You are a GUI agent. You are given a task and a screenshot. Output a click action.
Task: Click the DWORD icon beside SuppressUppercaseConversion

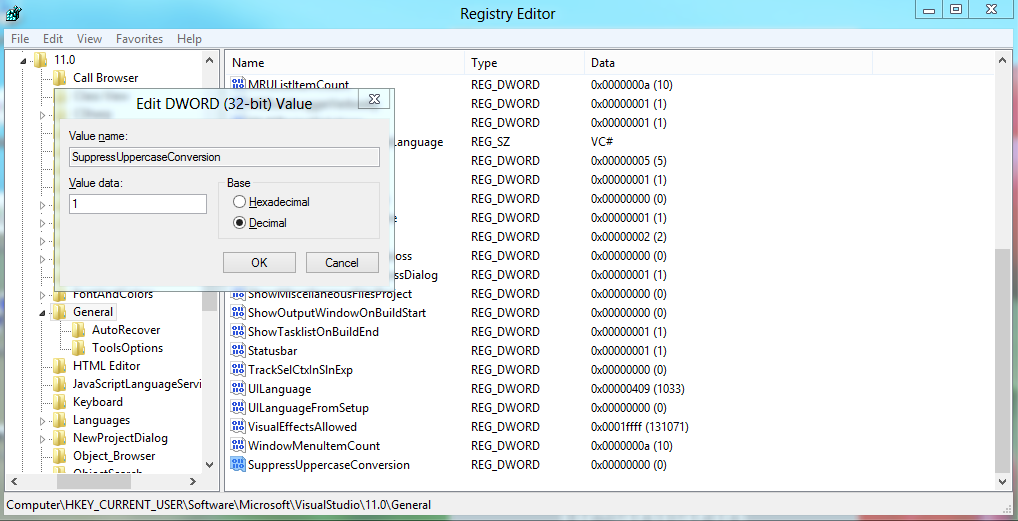(238, 464)
